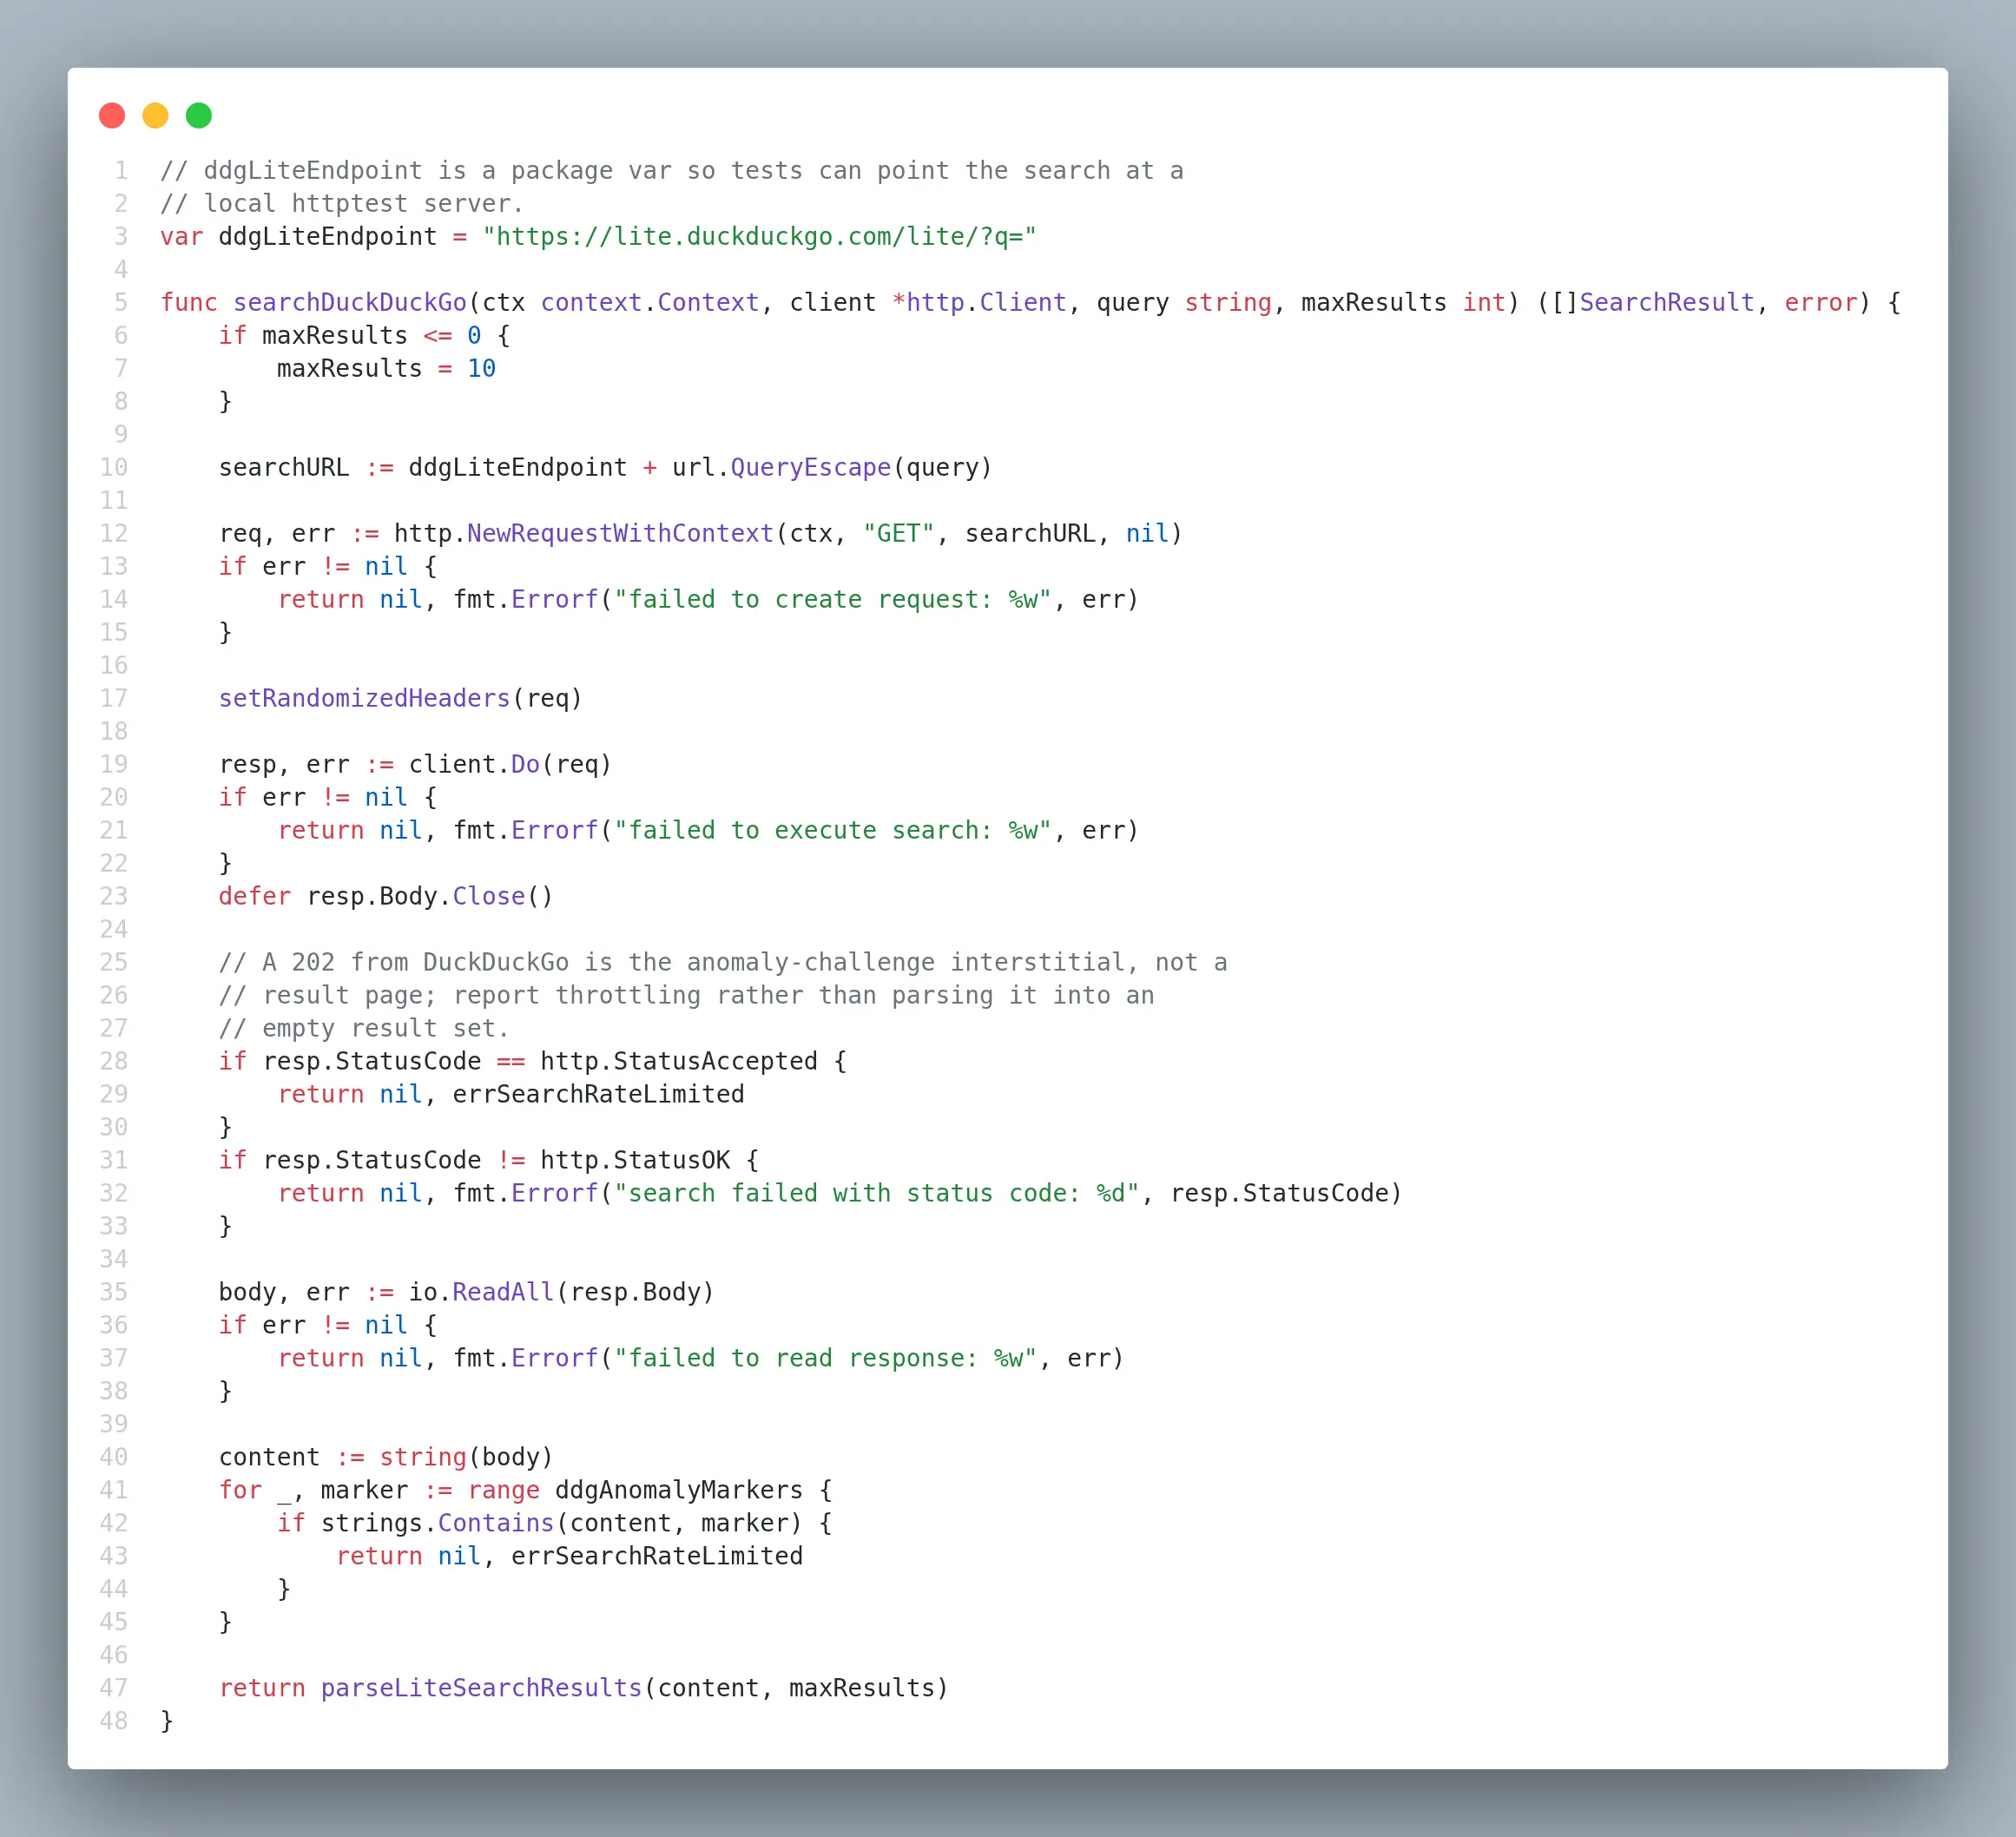Click "failed to execute search: %w" string
The height and width of the screenshot is (1837, 2016).
[x=832, y=831]
